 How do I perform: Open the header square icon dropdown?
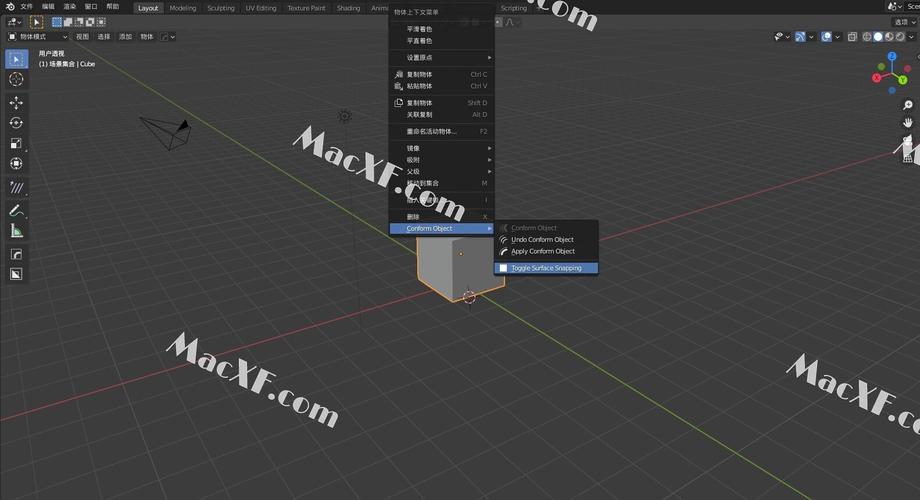[168, 36]
